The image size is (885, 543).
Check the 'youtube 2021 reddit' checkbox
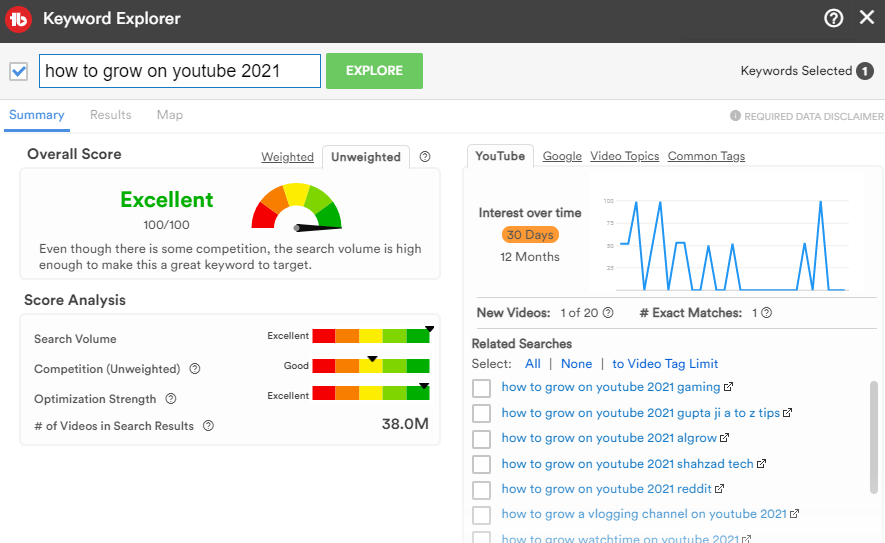pos(481,489)
